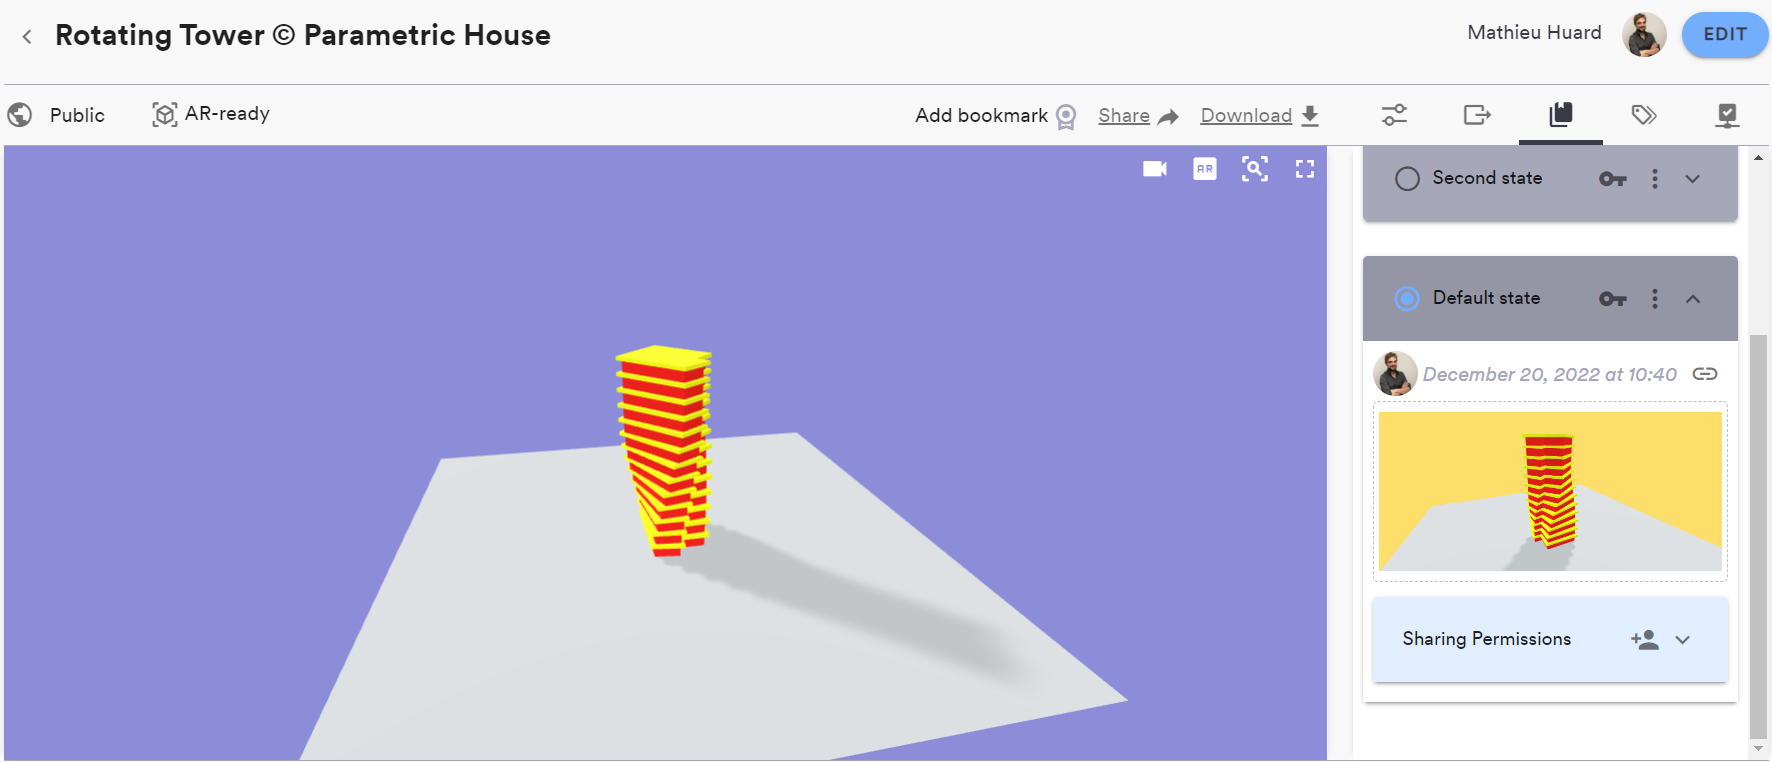Click the camera icon in the viewer
Screen dimensions: 1772x762
[x=1155, y=169]
